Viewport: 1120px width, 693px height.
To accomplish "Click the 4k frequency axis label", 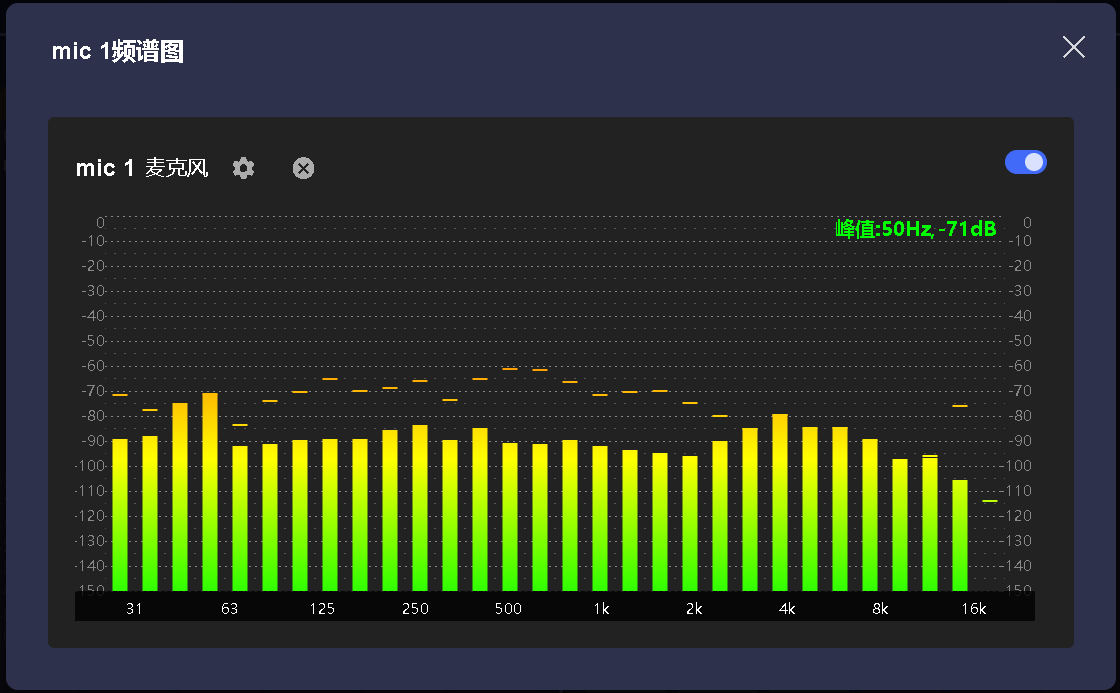I will tap(787, 609).
